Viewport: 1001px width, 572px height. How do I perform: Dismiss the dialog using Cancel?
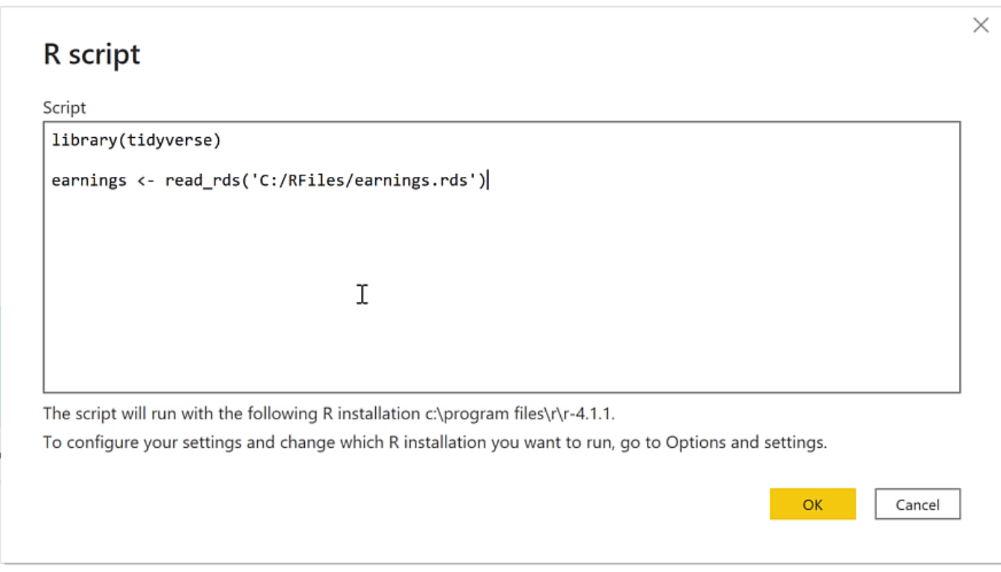click(x=917, y=504)
